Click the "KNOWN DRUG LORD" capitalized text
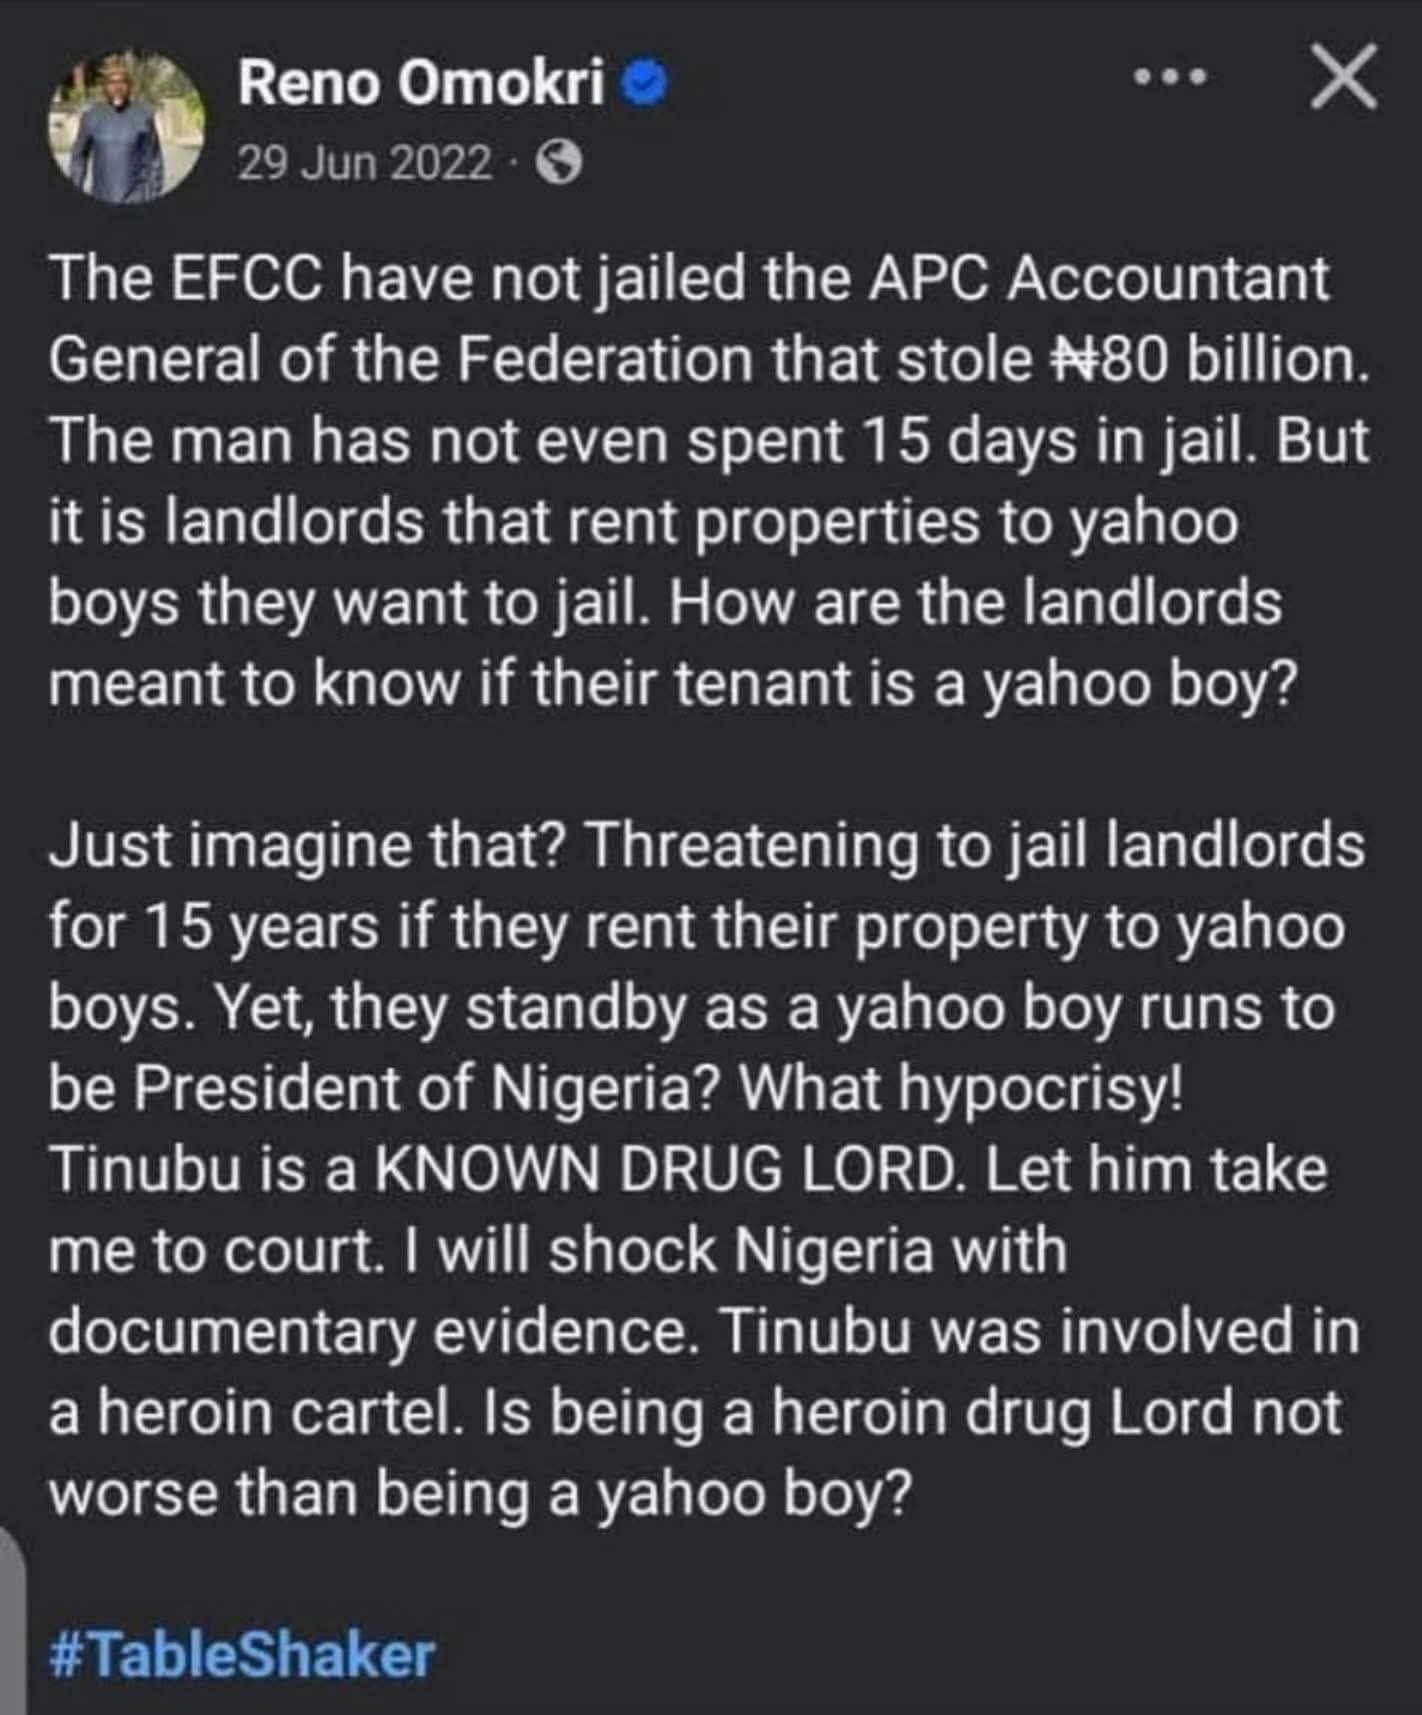The width and height of the screenshot is (1422, 1715). click(x=665, y=1169)
